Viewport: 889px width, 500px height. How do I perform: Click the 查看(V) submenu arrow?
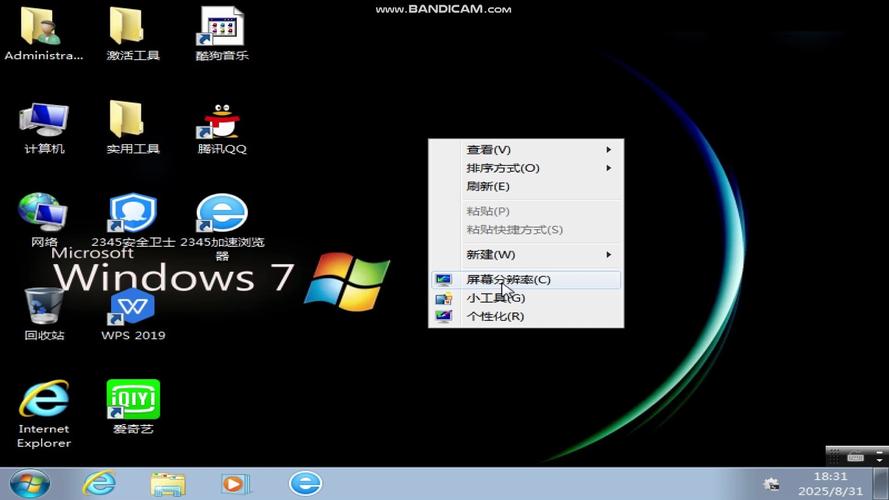[x=608, y=150]
